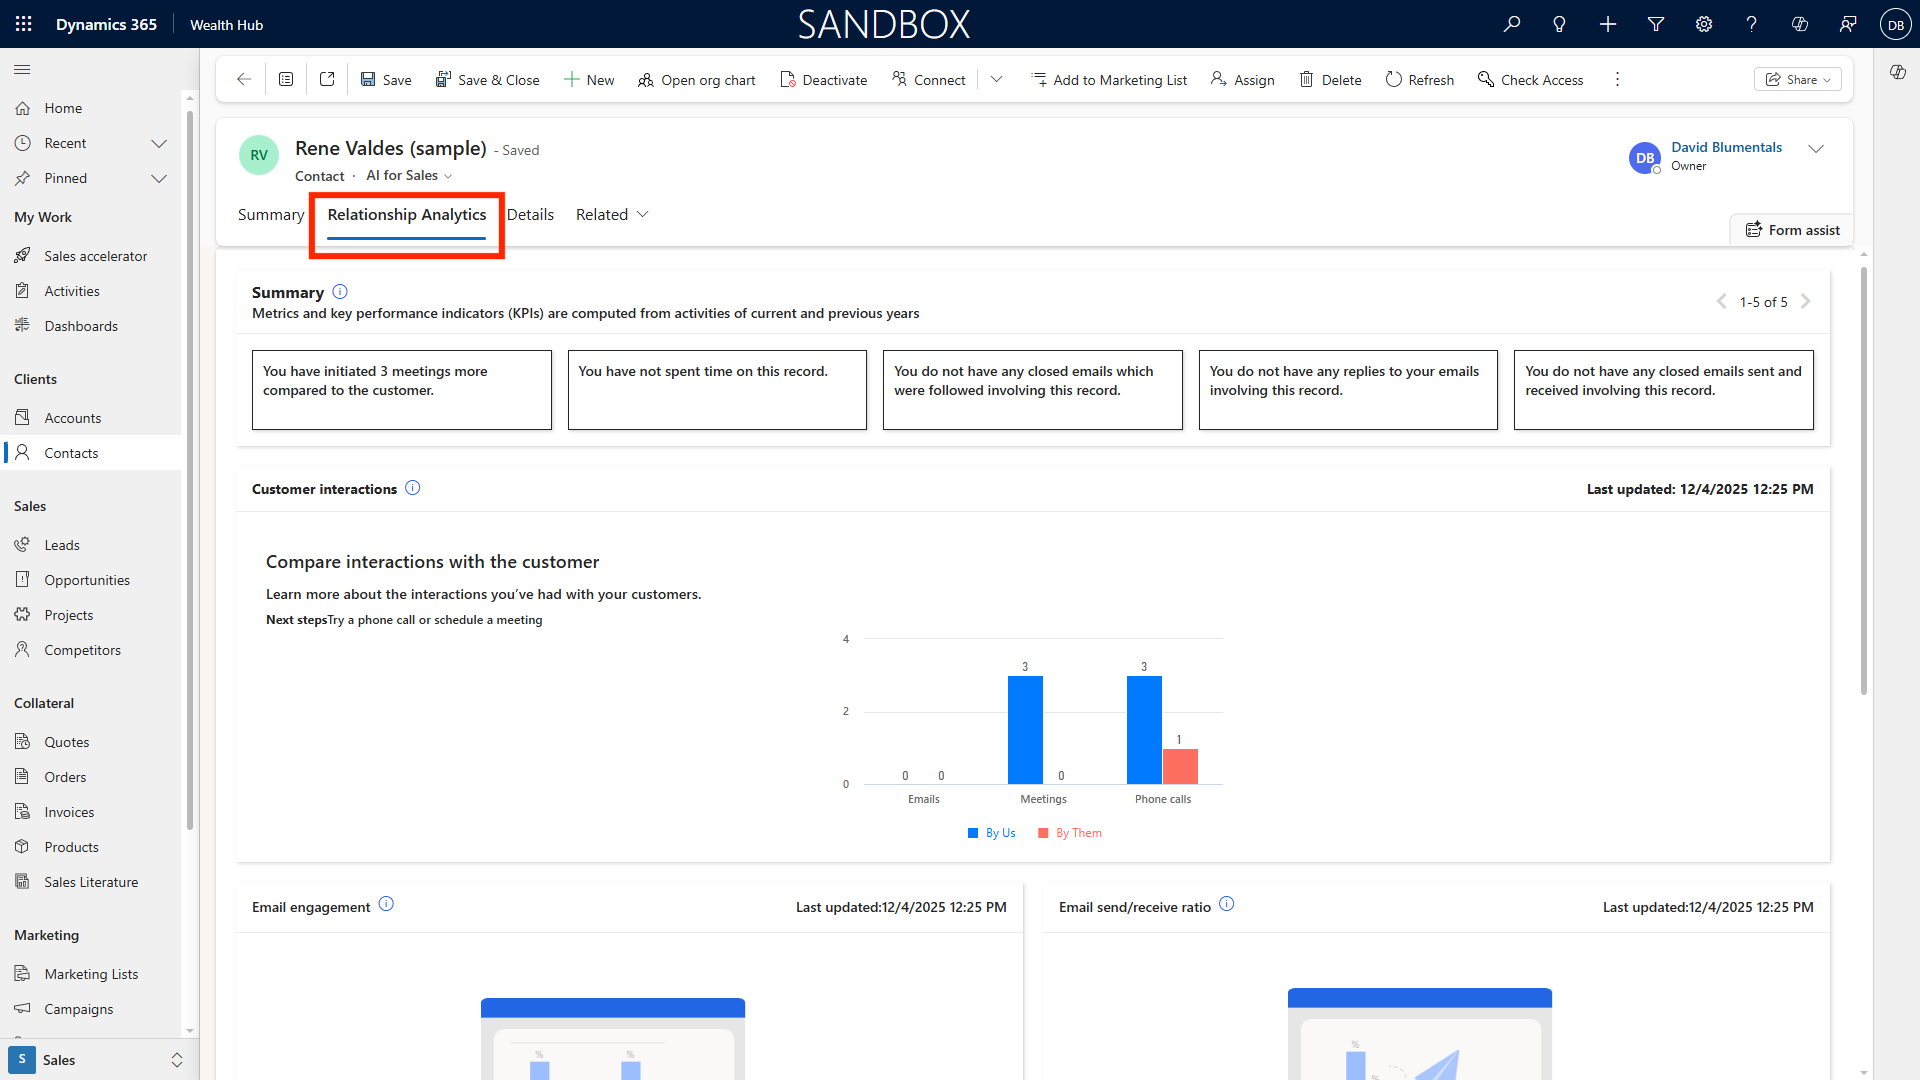Screen dimensions: 1920x1080
Task: Open Opportunities in the sidebar
Action: tap(87, 580)
